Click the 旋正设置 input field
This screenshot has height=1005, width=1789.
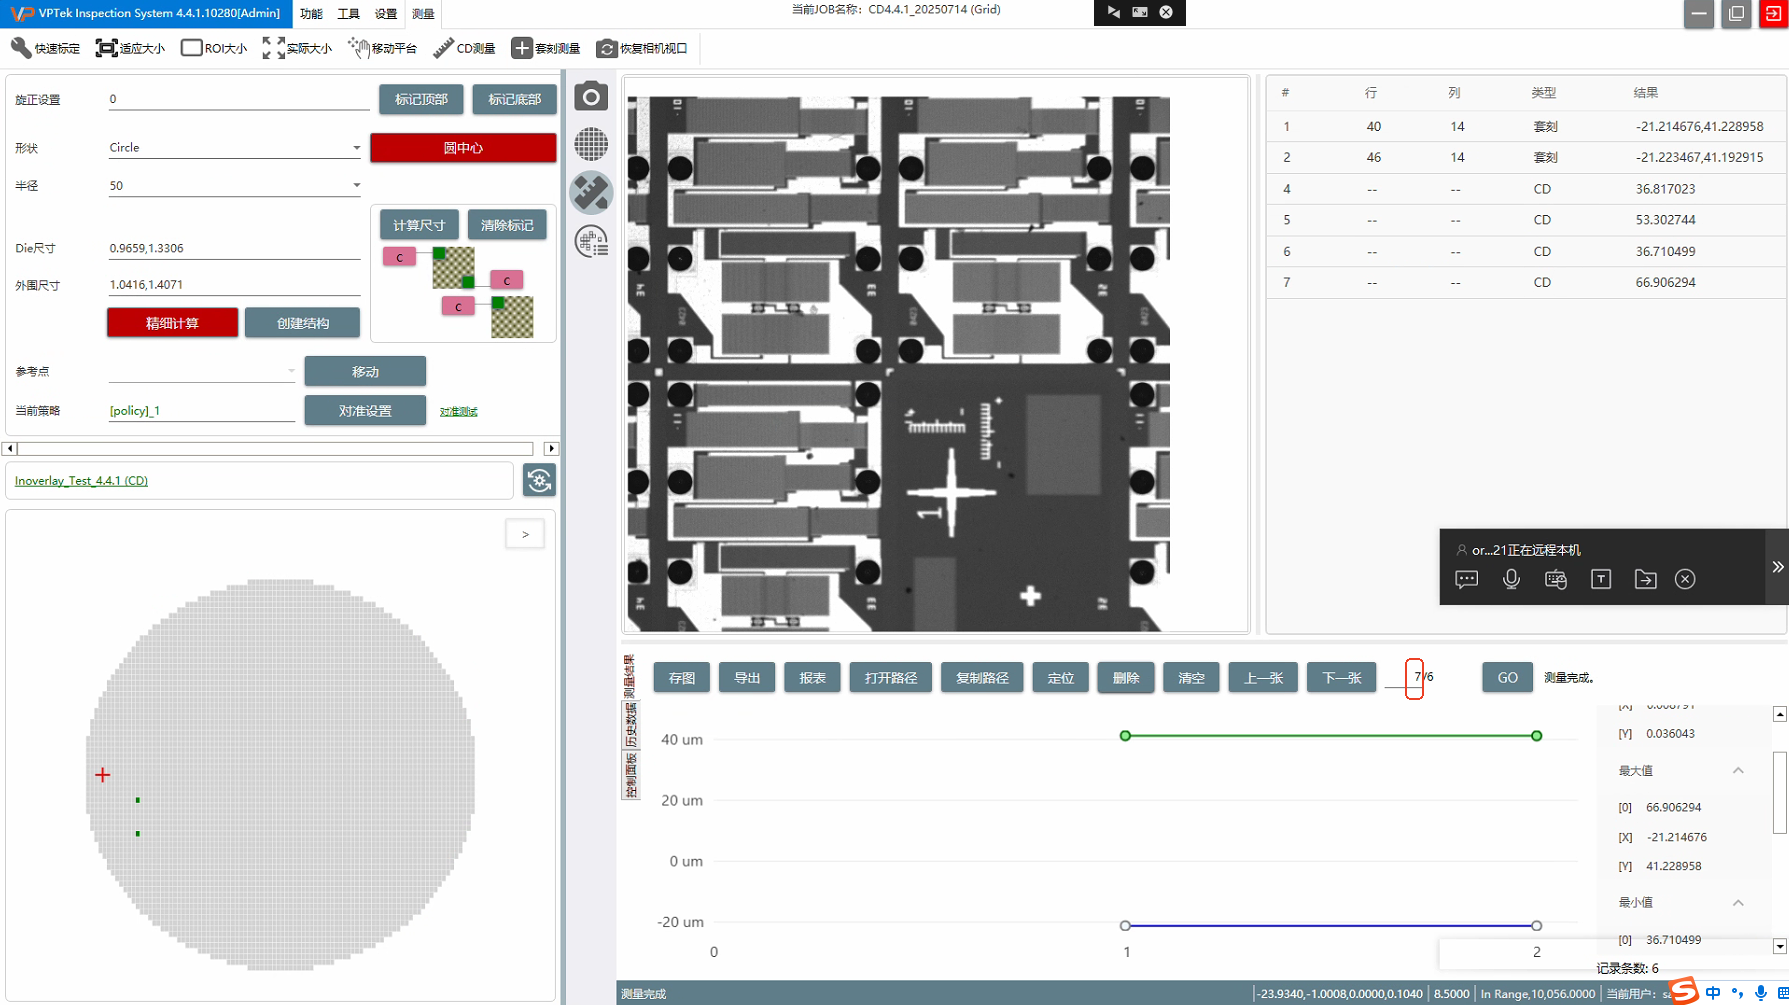238,99
